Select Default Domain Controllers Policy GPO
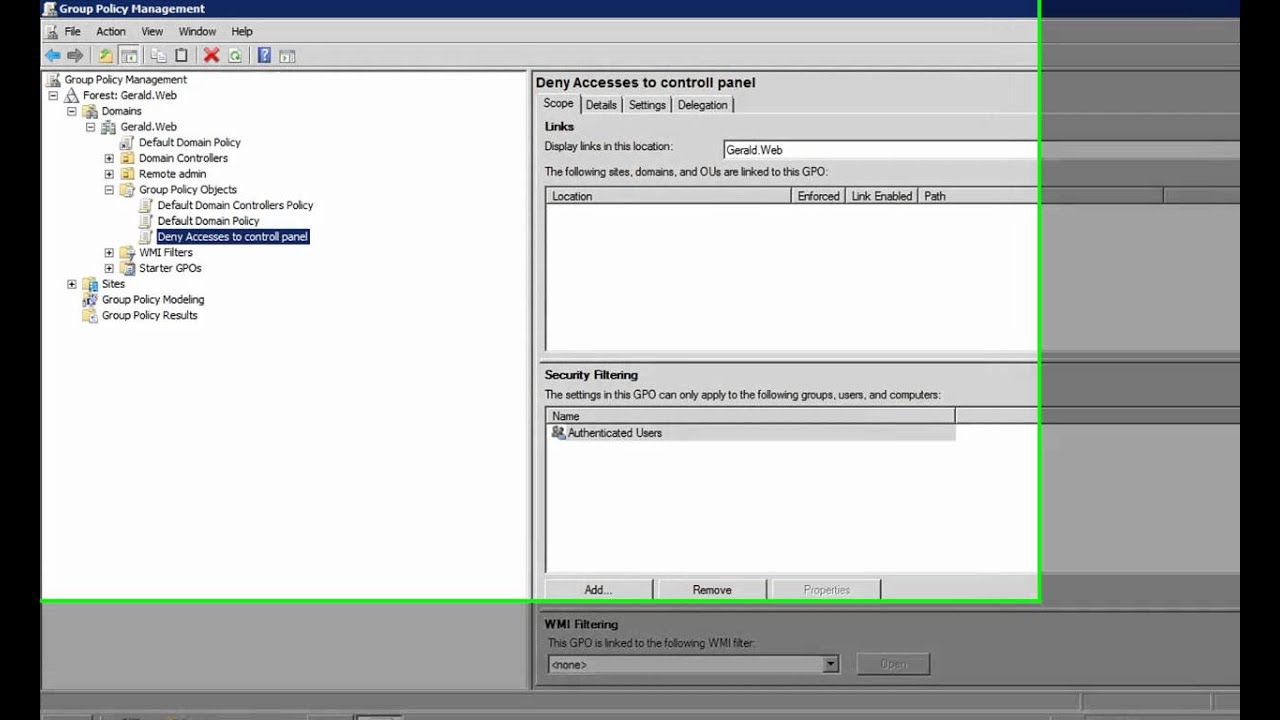The width and height of the screenshot is (1280, 720). click(x=235, y=205)
